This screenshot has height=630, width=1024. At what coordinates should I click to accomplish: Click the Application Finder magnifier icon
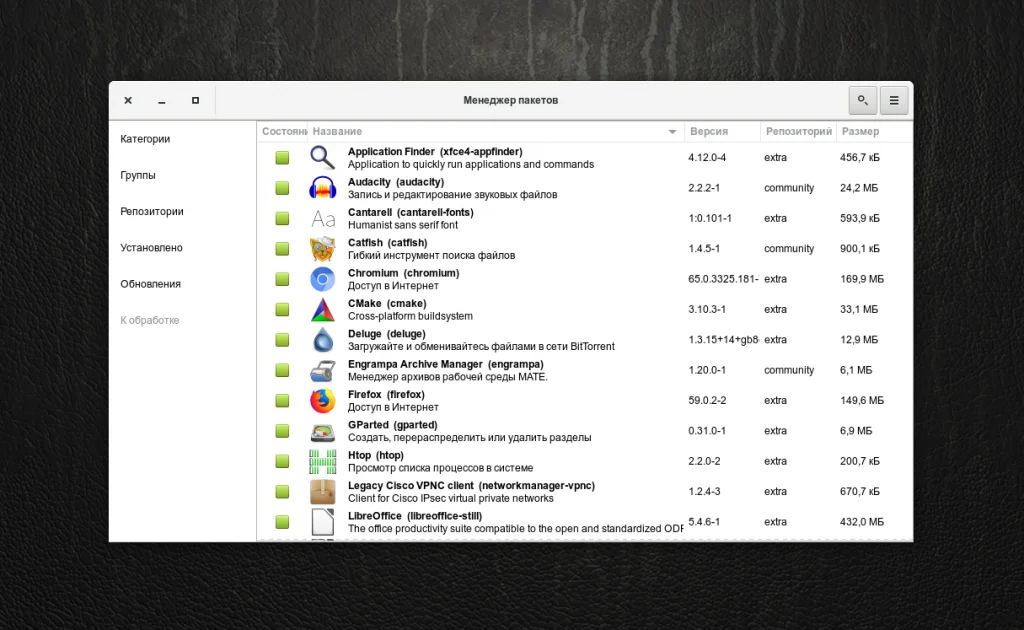[323, 157]
